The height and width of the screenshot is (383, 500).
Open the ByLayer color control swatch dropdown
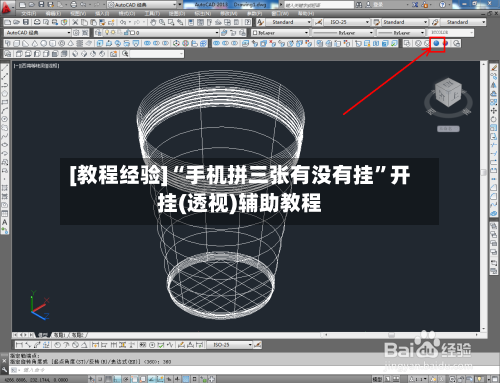coord(279,33)
